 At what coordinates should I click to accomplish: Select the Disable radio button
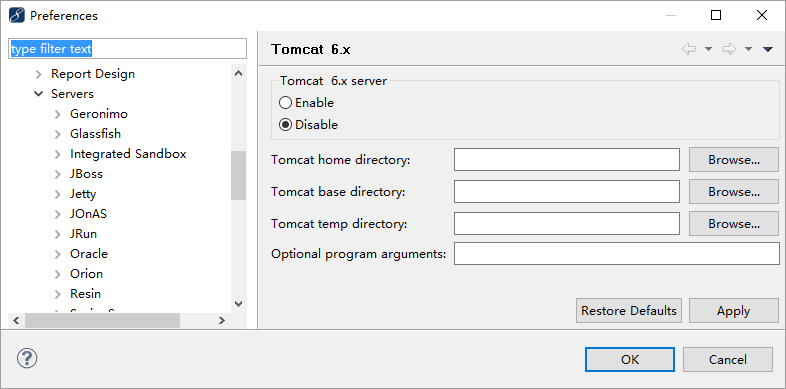click(x=285, y=125)
